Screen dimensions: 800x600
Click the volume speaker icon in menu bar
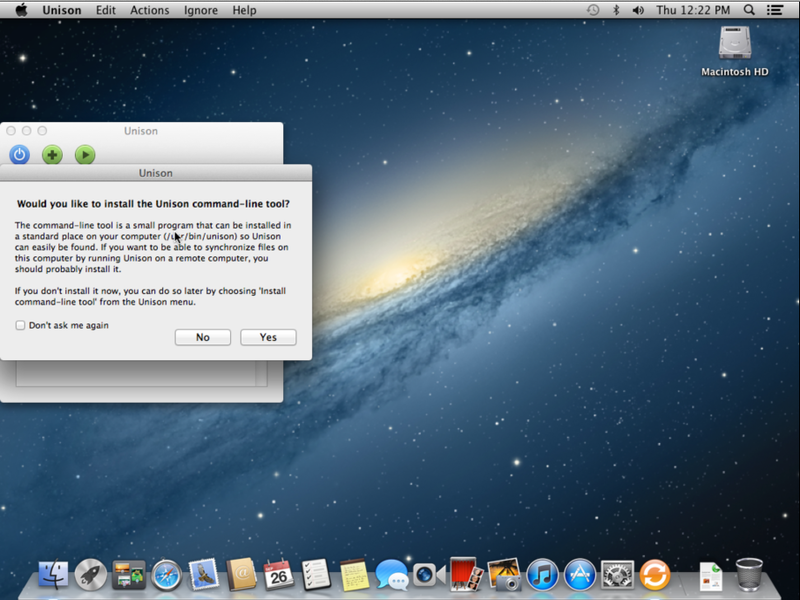coord(638,10)
